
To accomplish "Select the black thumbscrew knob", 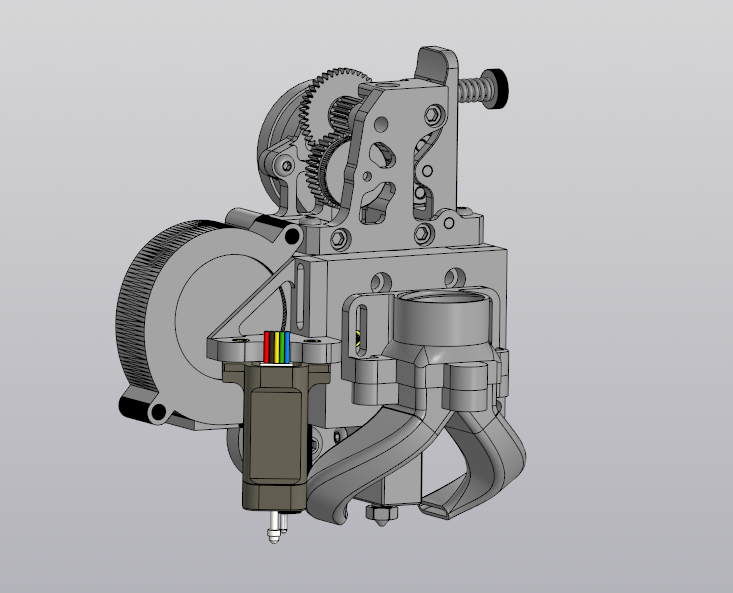I will tap(495, 86).
